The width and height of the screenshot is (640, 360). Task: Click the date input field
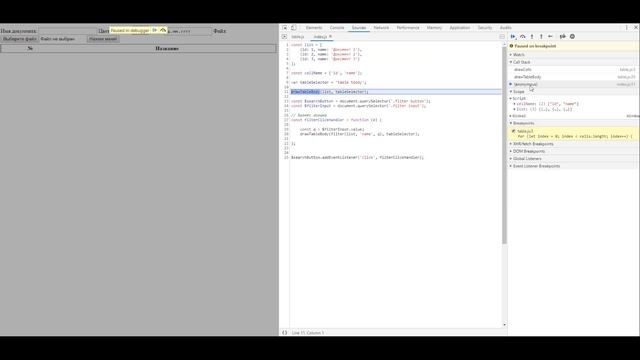point(189,31)
